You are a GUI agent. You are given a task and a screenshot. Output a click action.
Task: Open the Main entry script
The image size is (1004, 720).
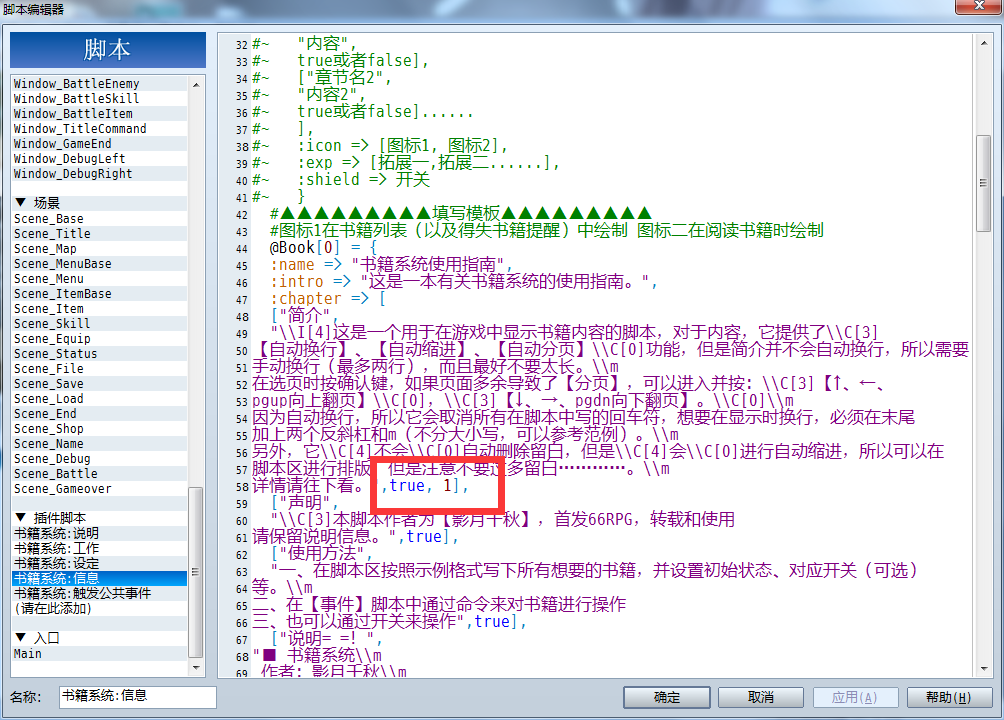(x=100, y=654)
